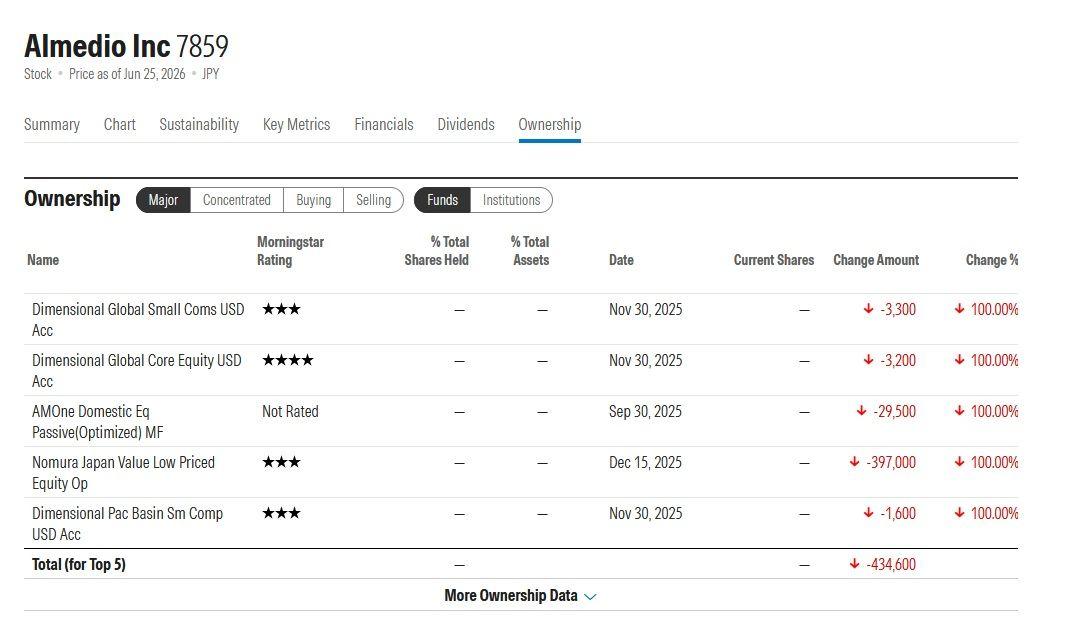Click the Sep 30, 2025 date cell
This screenshot has width=1076, height=621.
[x=645, y=411]
